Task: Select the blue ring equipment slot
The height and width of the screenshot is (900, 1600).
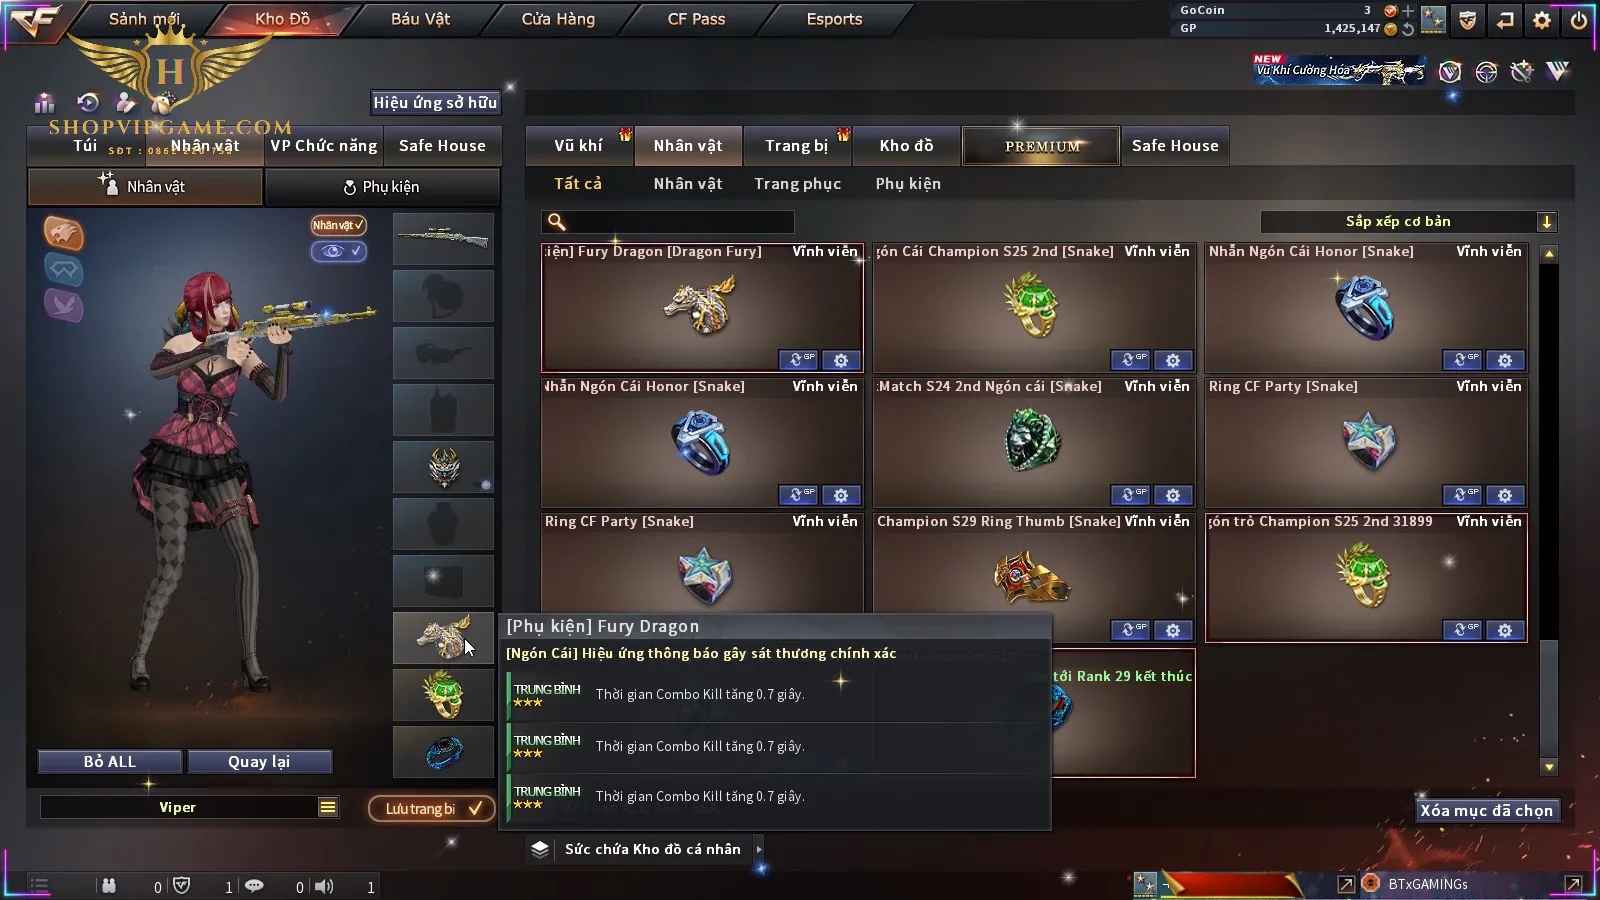Action: (x=443, y=752)
